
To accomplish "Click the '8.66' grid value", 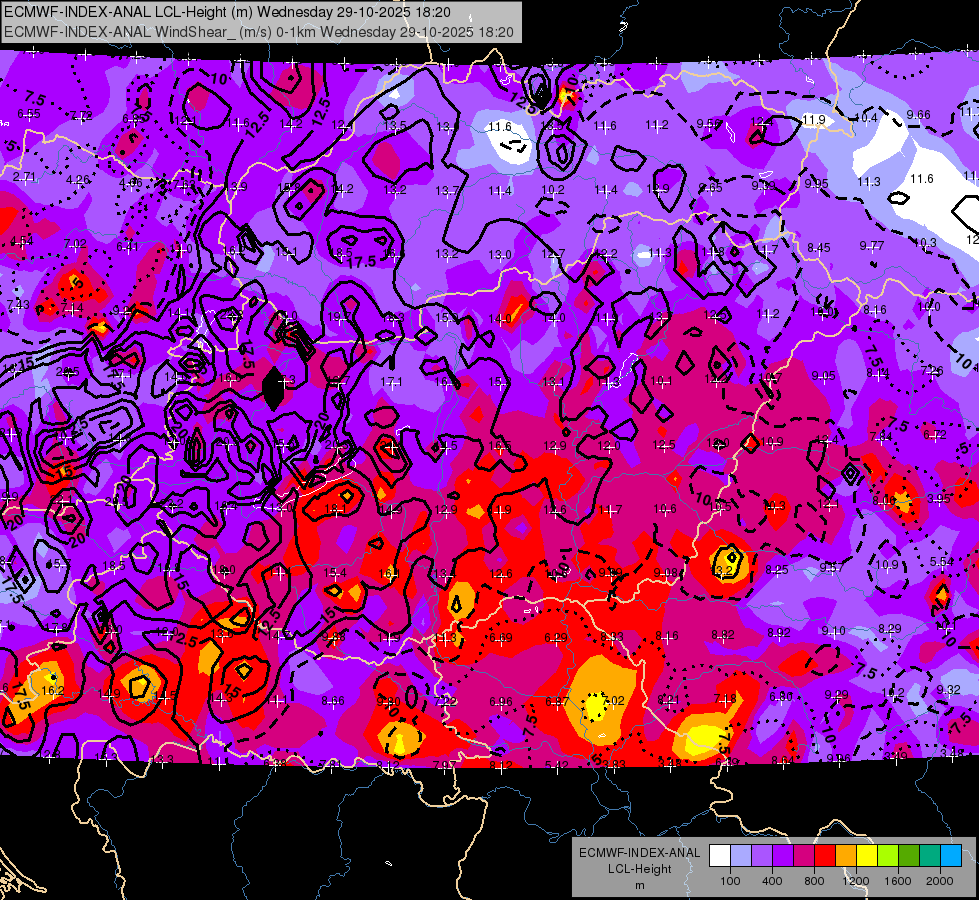I will [333, 701].
